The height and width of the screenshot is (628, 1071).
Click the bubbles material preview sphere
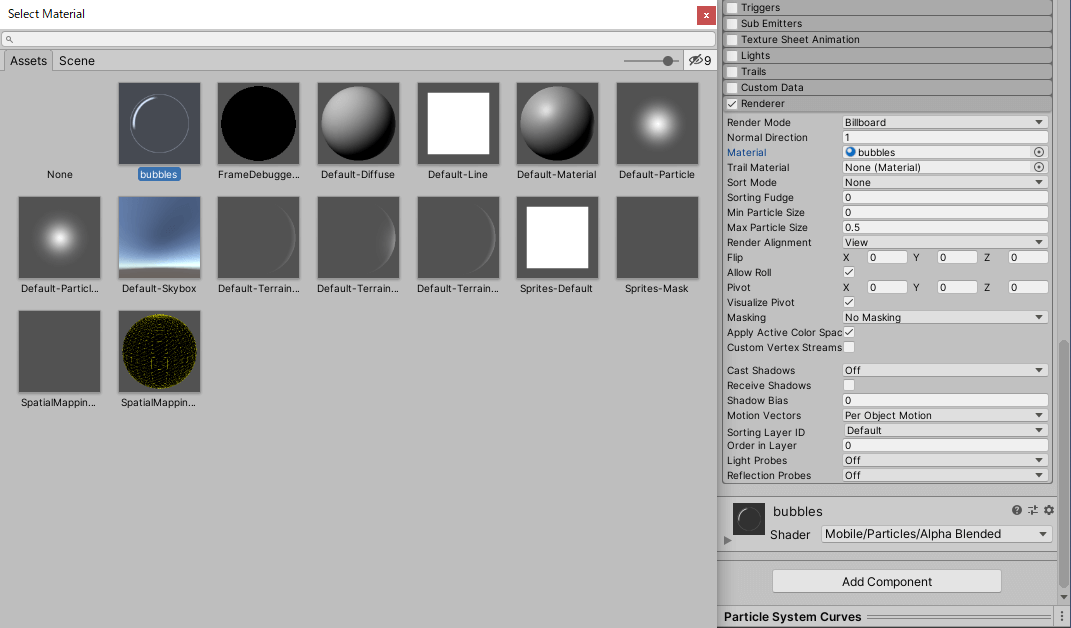[748, 519]
